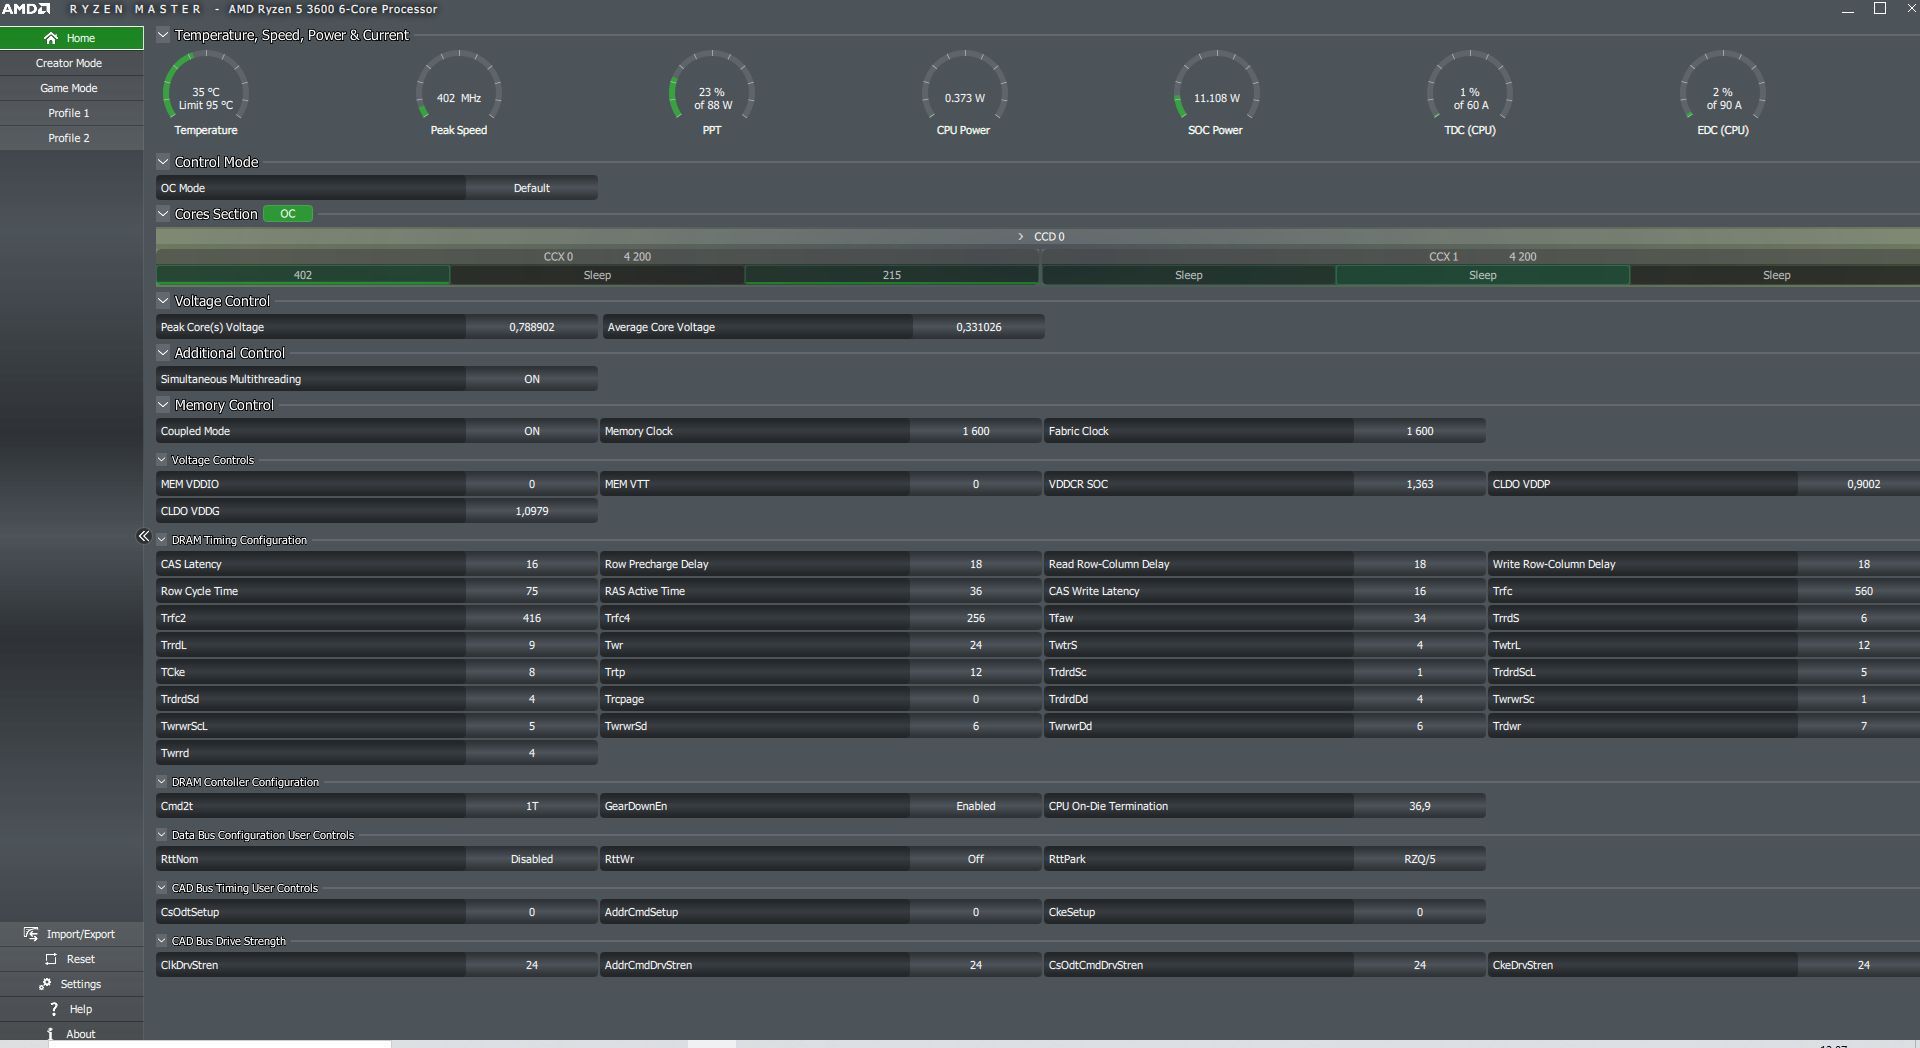1920x1048 pixels.
Task: Collapse Data Bus Configuration User Controls
Action: tap(162, 835)
